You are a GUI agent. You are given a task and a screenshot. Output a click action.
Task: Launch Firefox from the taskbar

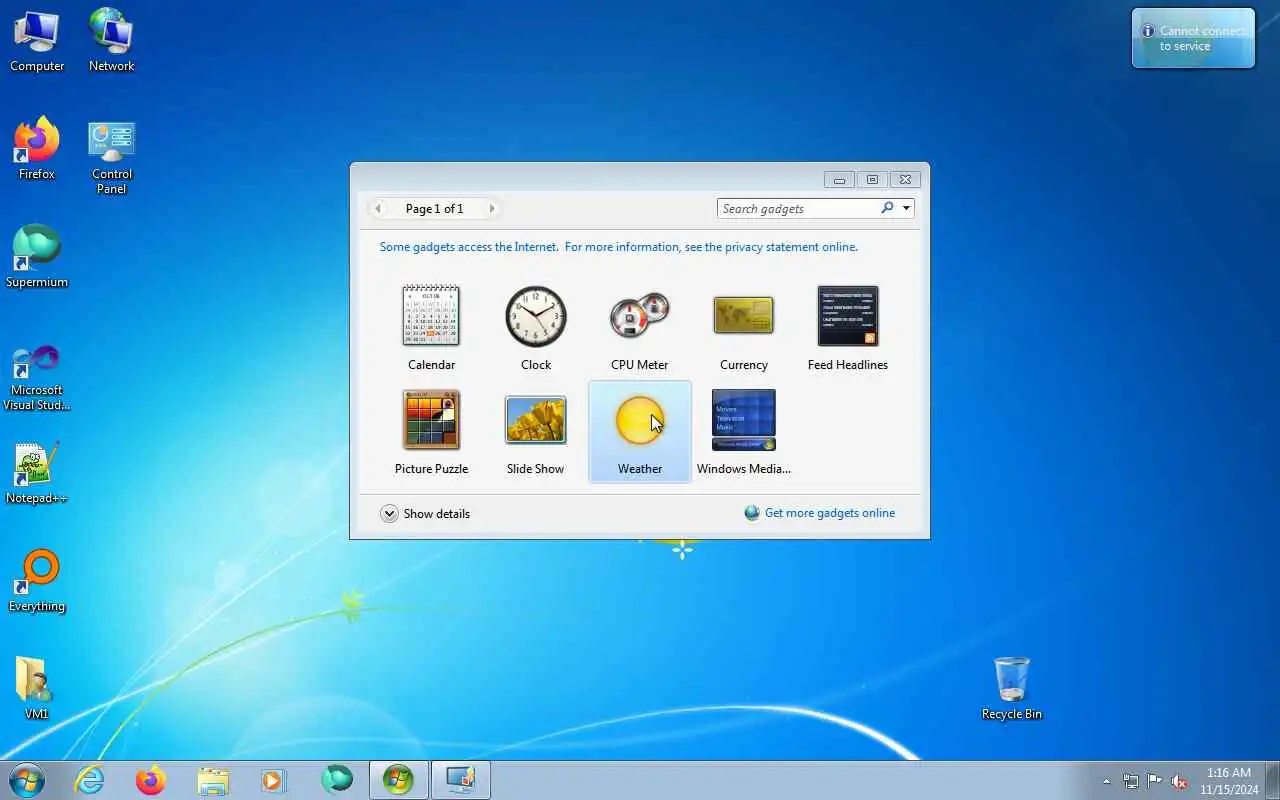151,780
